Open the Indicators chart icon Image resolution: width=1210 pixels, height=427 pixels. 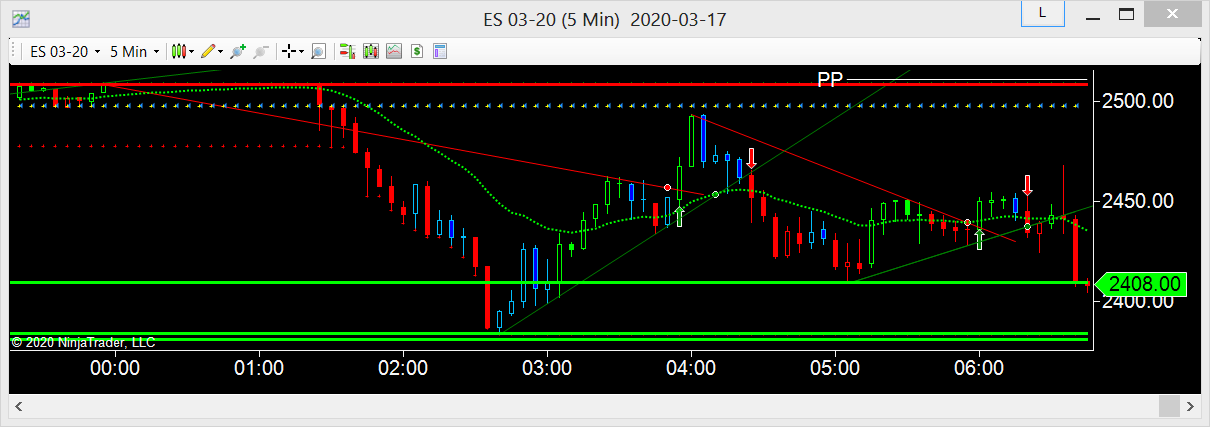pyautogui.click(x=394, y=51)
